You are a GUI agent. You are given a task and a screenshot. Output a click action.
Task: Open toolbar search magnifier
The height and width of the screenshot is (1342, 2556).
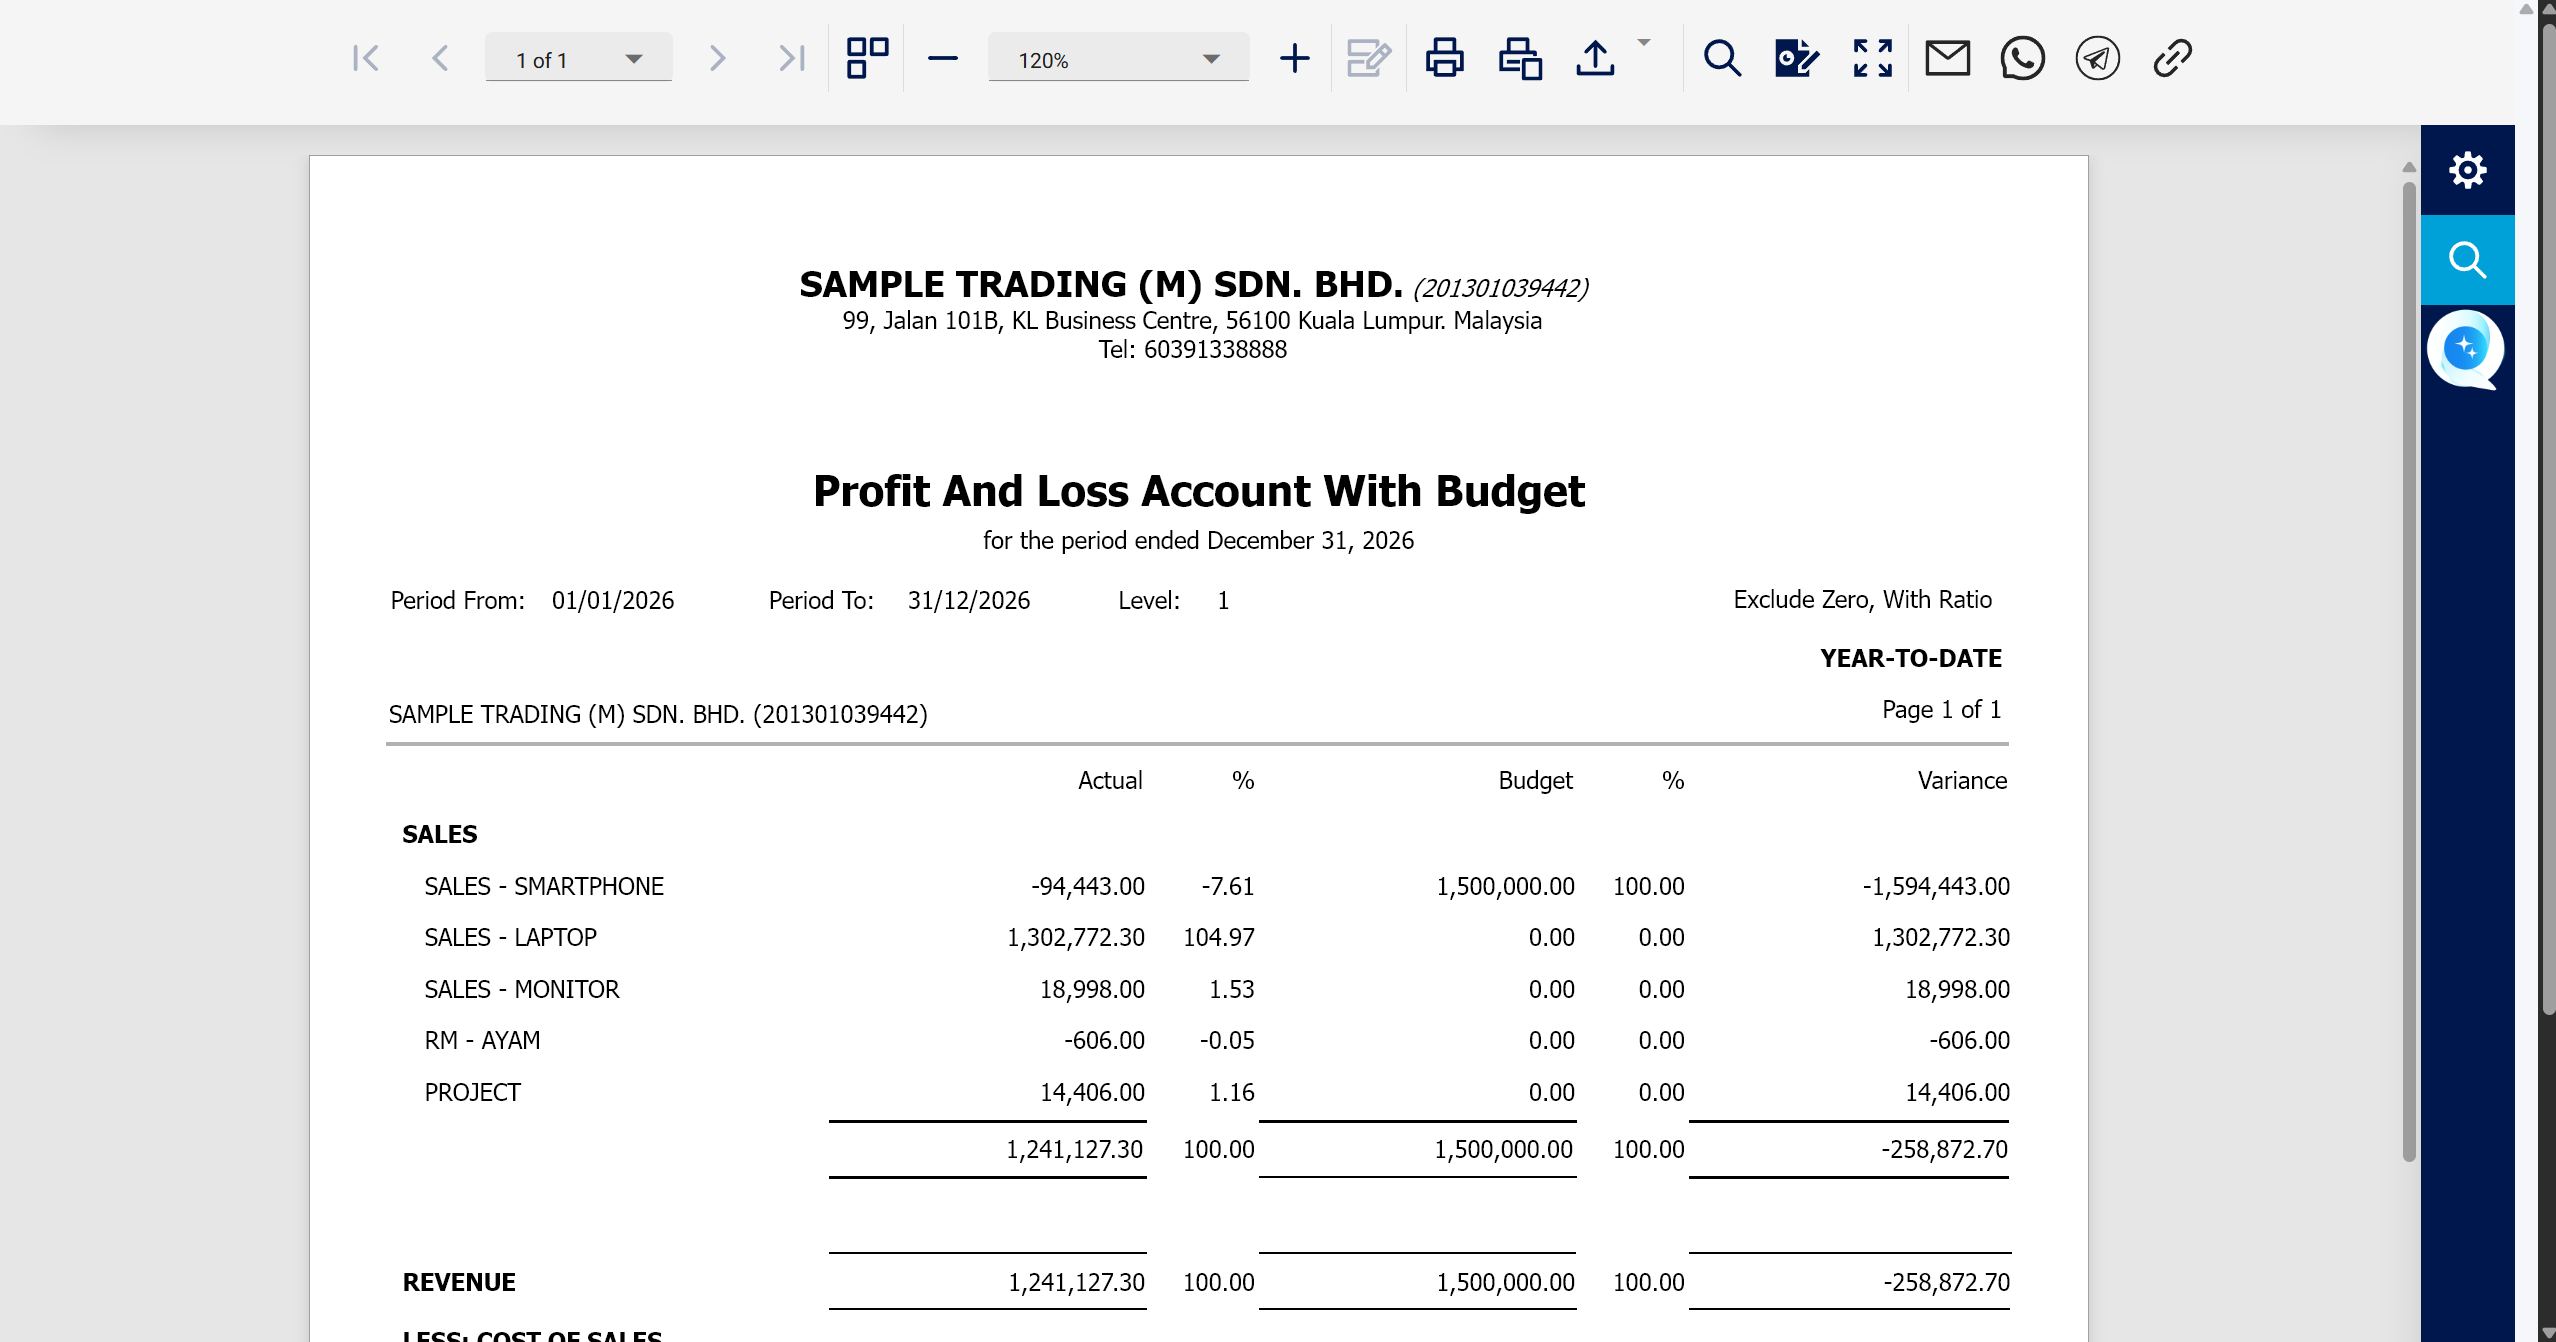click(x=1722, y=58)
